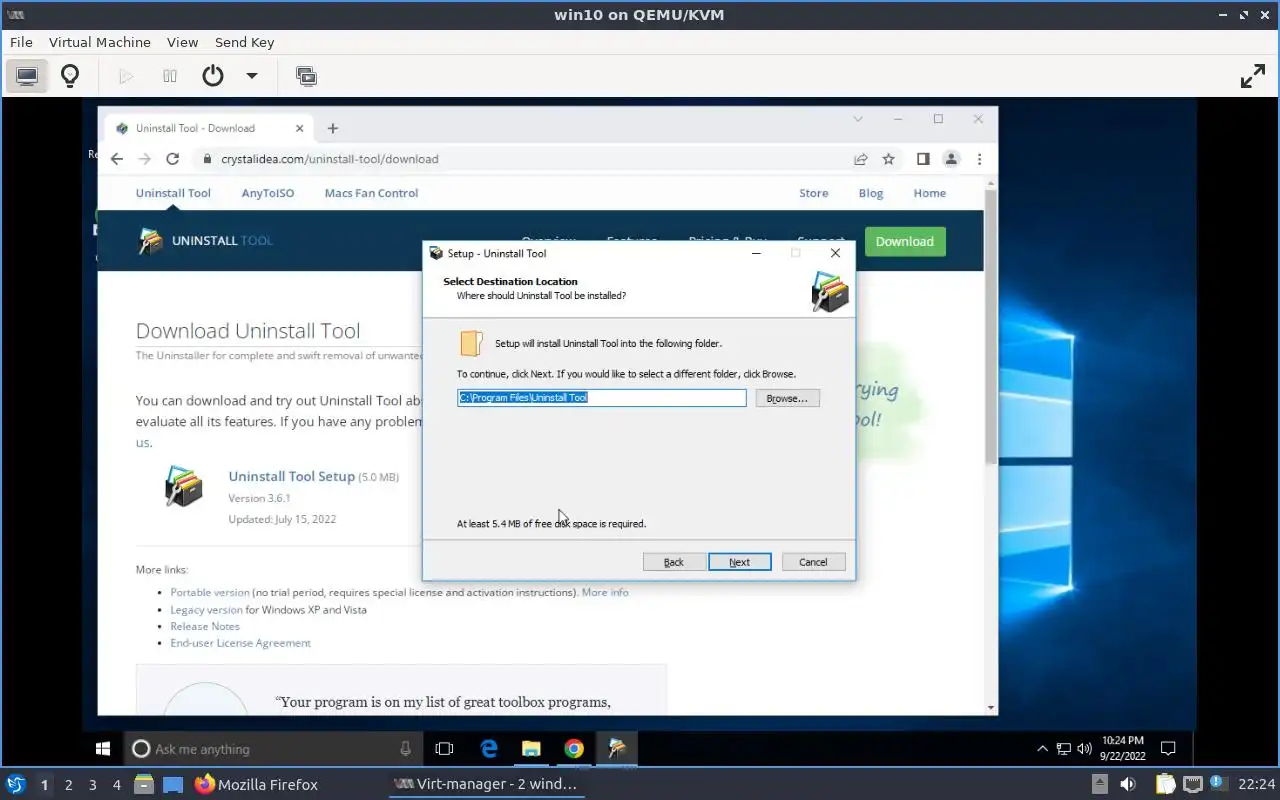Select the Uninstall Tool - Download browser tab

(x=210, y=128)
